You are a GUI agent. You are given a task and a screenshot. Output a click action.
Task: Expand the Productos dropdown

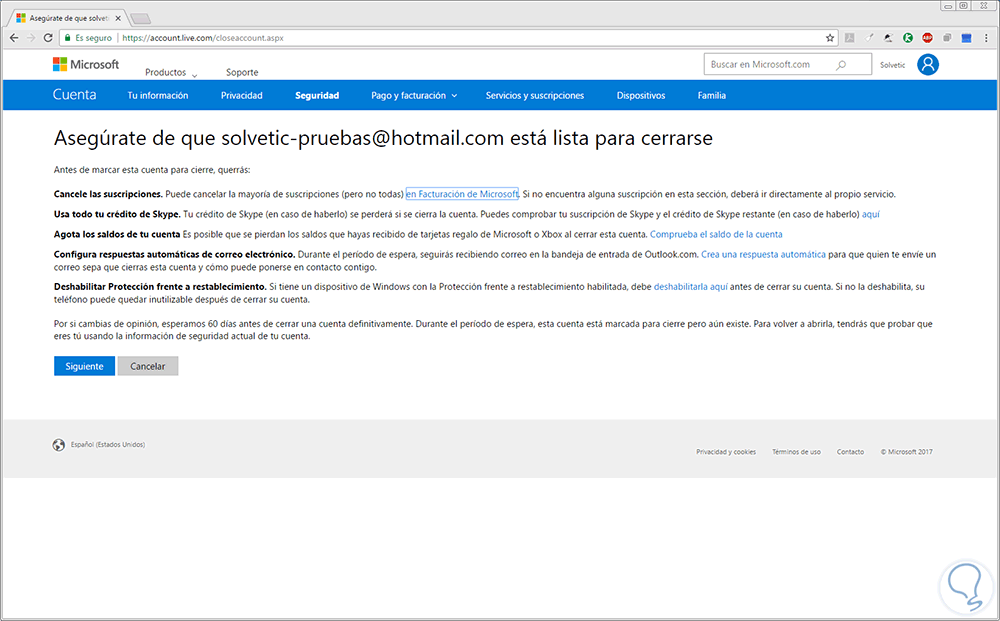pyautogui.click(x=171, y=73)
